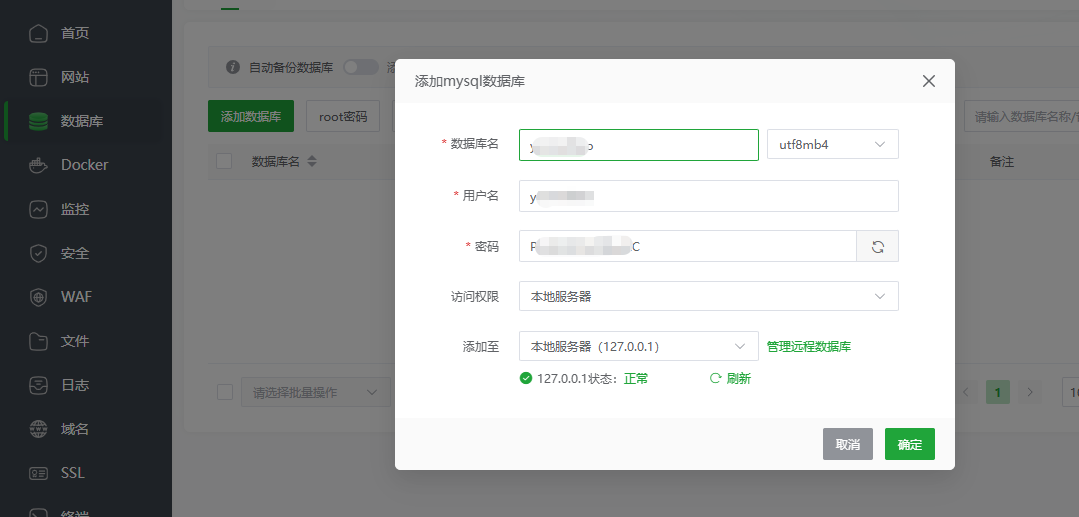Open the utf8mb4 charset dropdown
The image size is (1079, 517).
(x=833, y=145)
